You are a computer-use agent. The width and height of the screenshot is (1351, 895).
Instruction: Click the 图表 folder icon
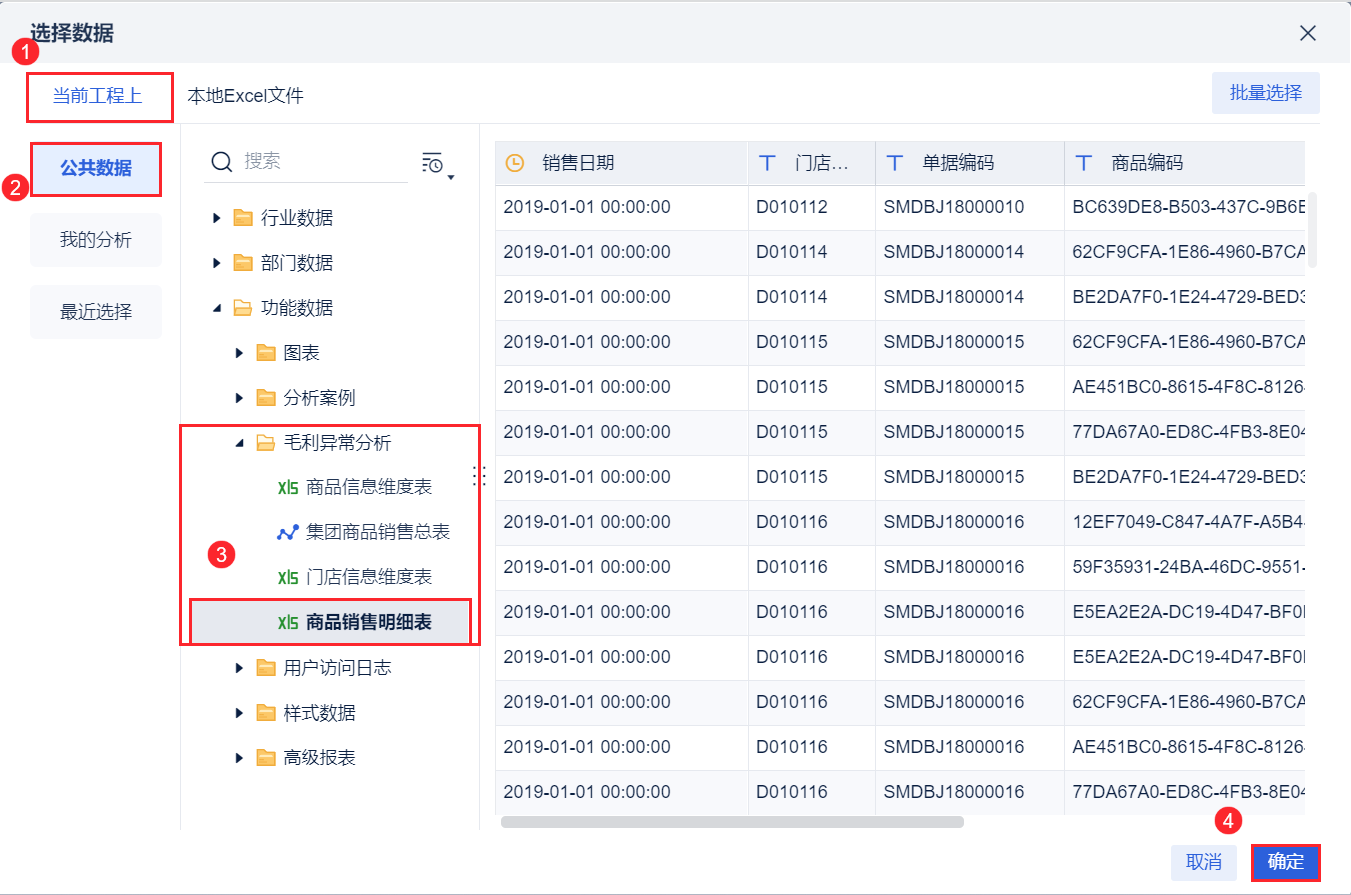[x=266, y=353]
